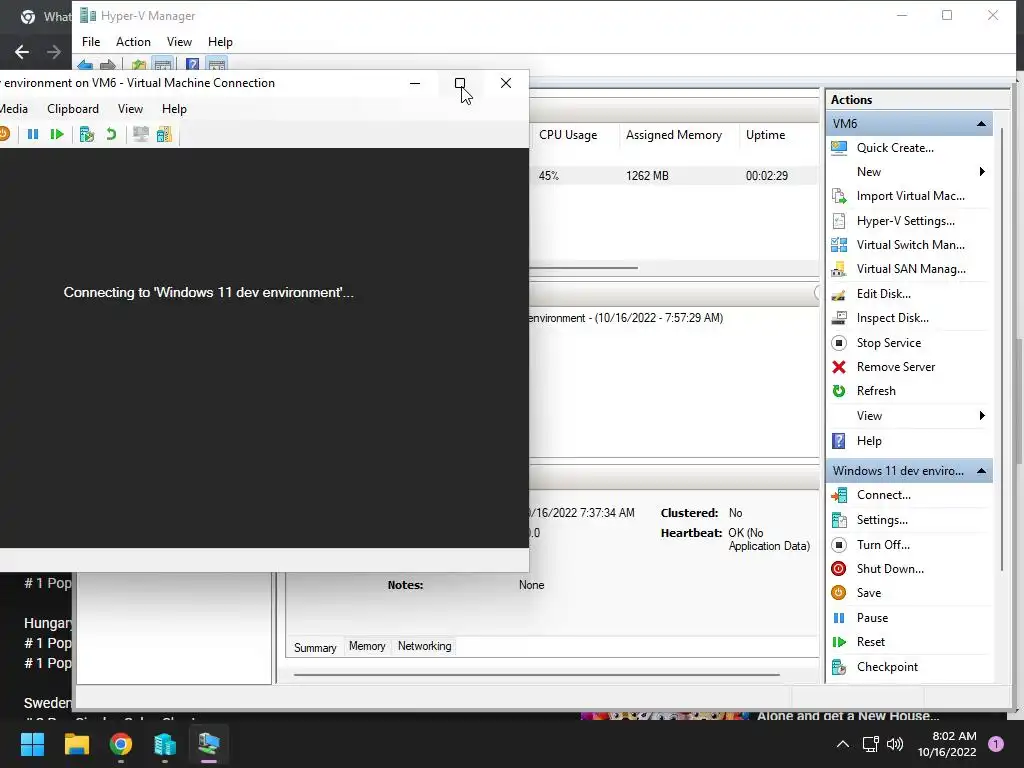Viewport: 1024px width, 768px height.
Task: Click Turn Off action in Actions pane
Action: (x=883, y=545)
